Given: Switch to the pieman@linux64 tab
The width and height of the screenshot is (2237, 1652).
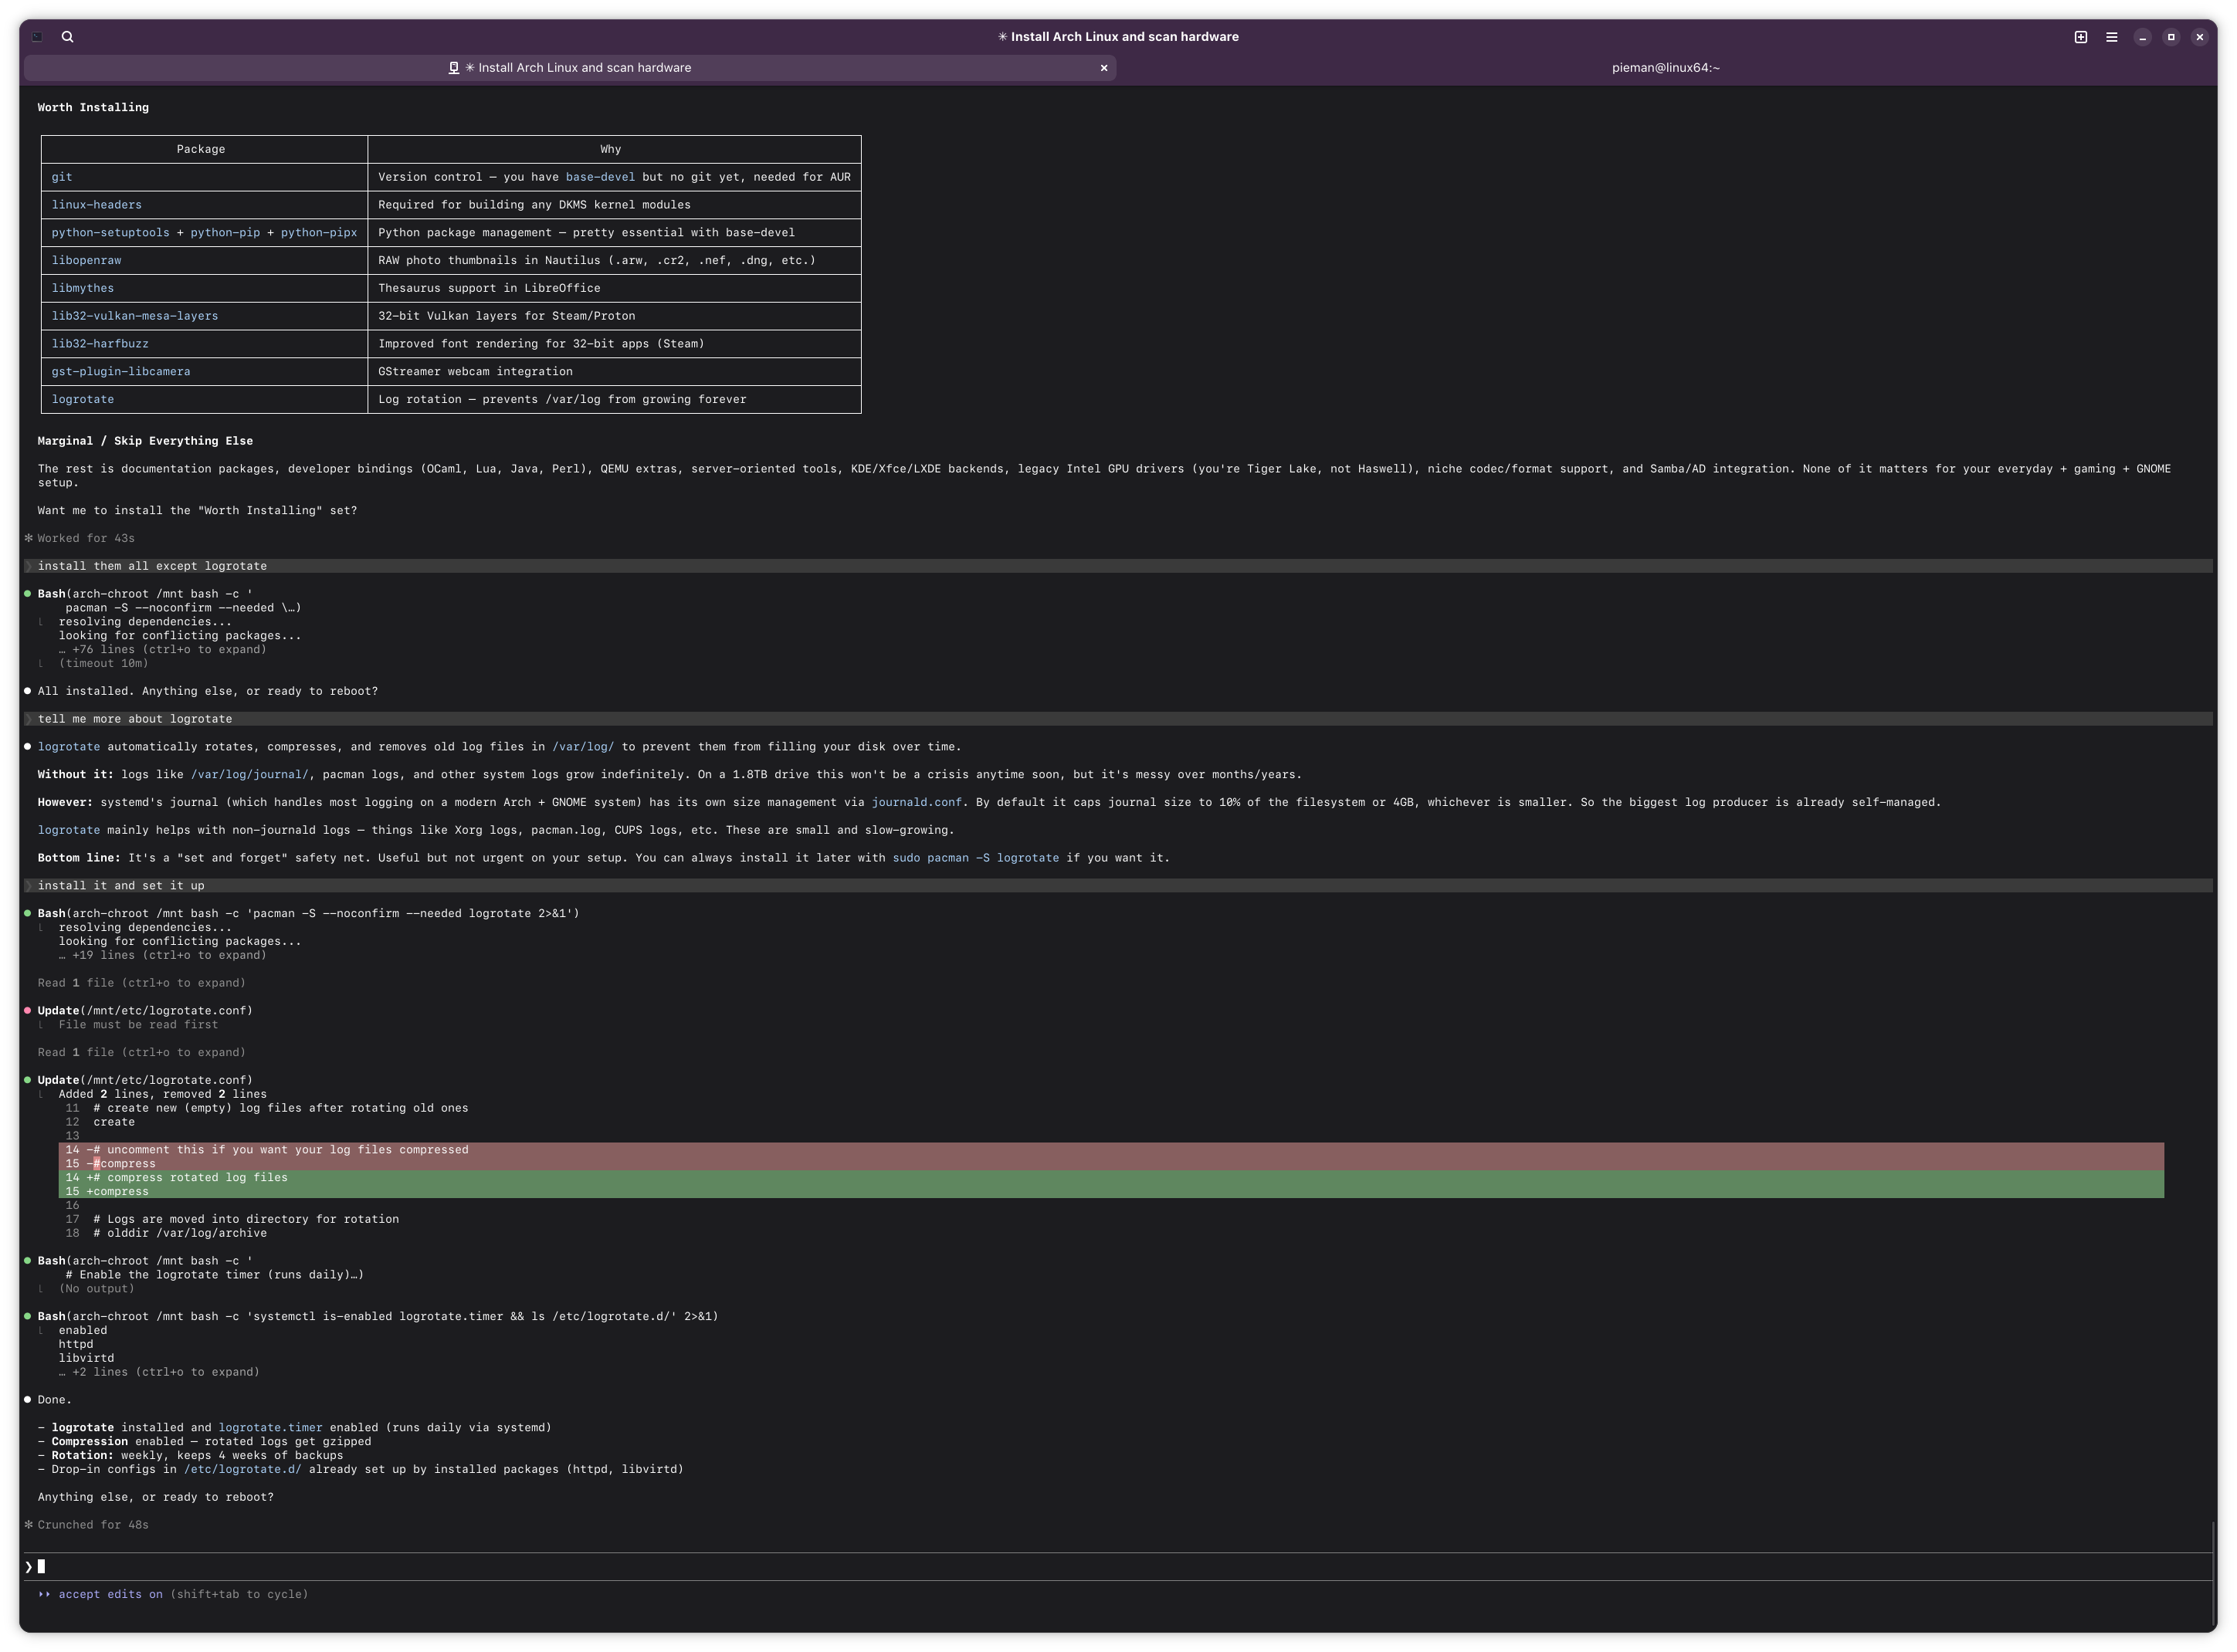Looking at the screenshot, I should coord(1665,68).
